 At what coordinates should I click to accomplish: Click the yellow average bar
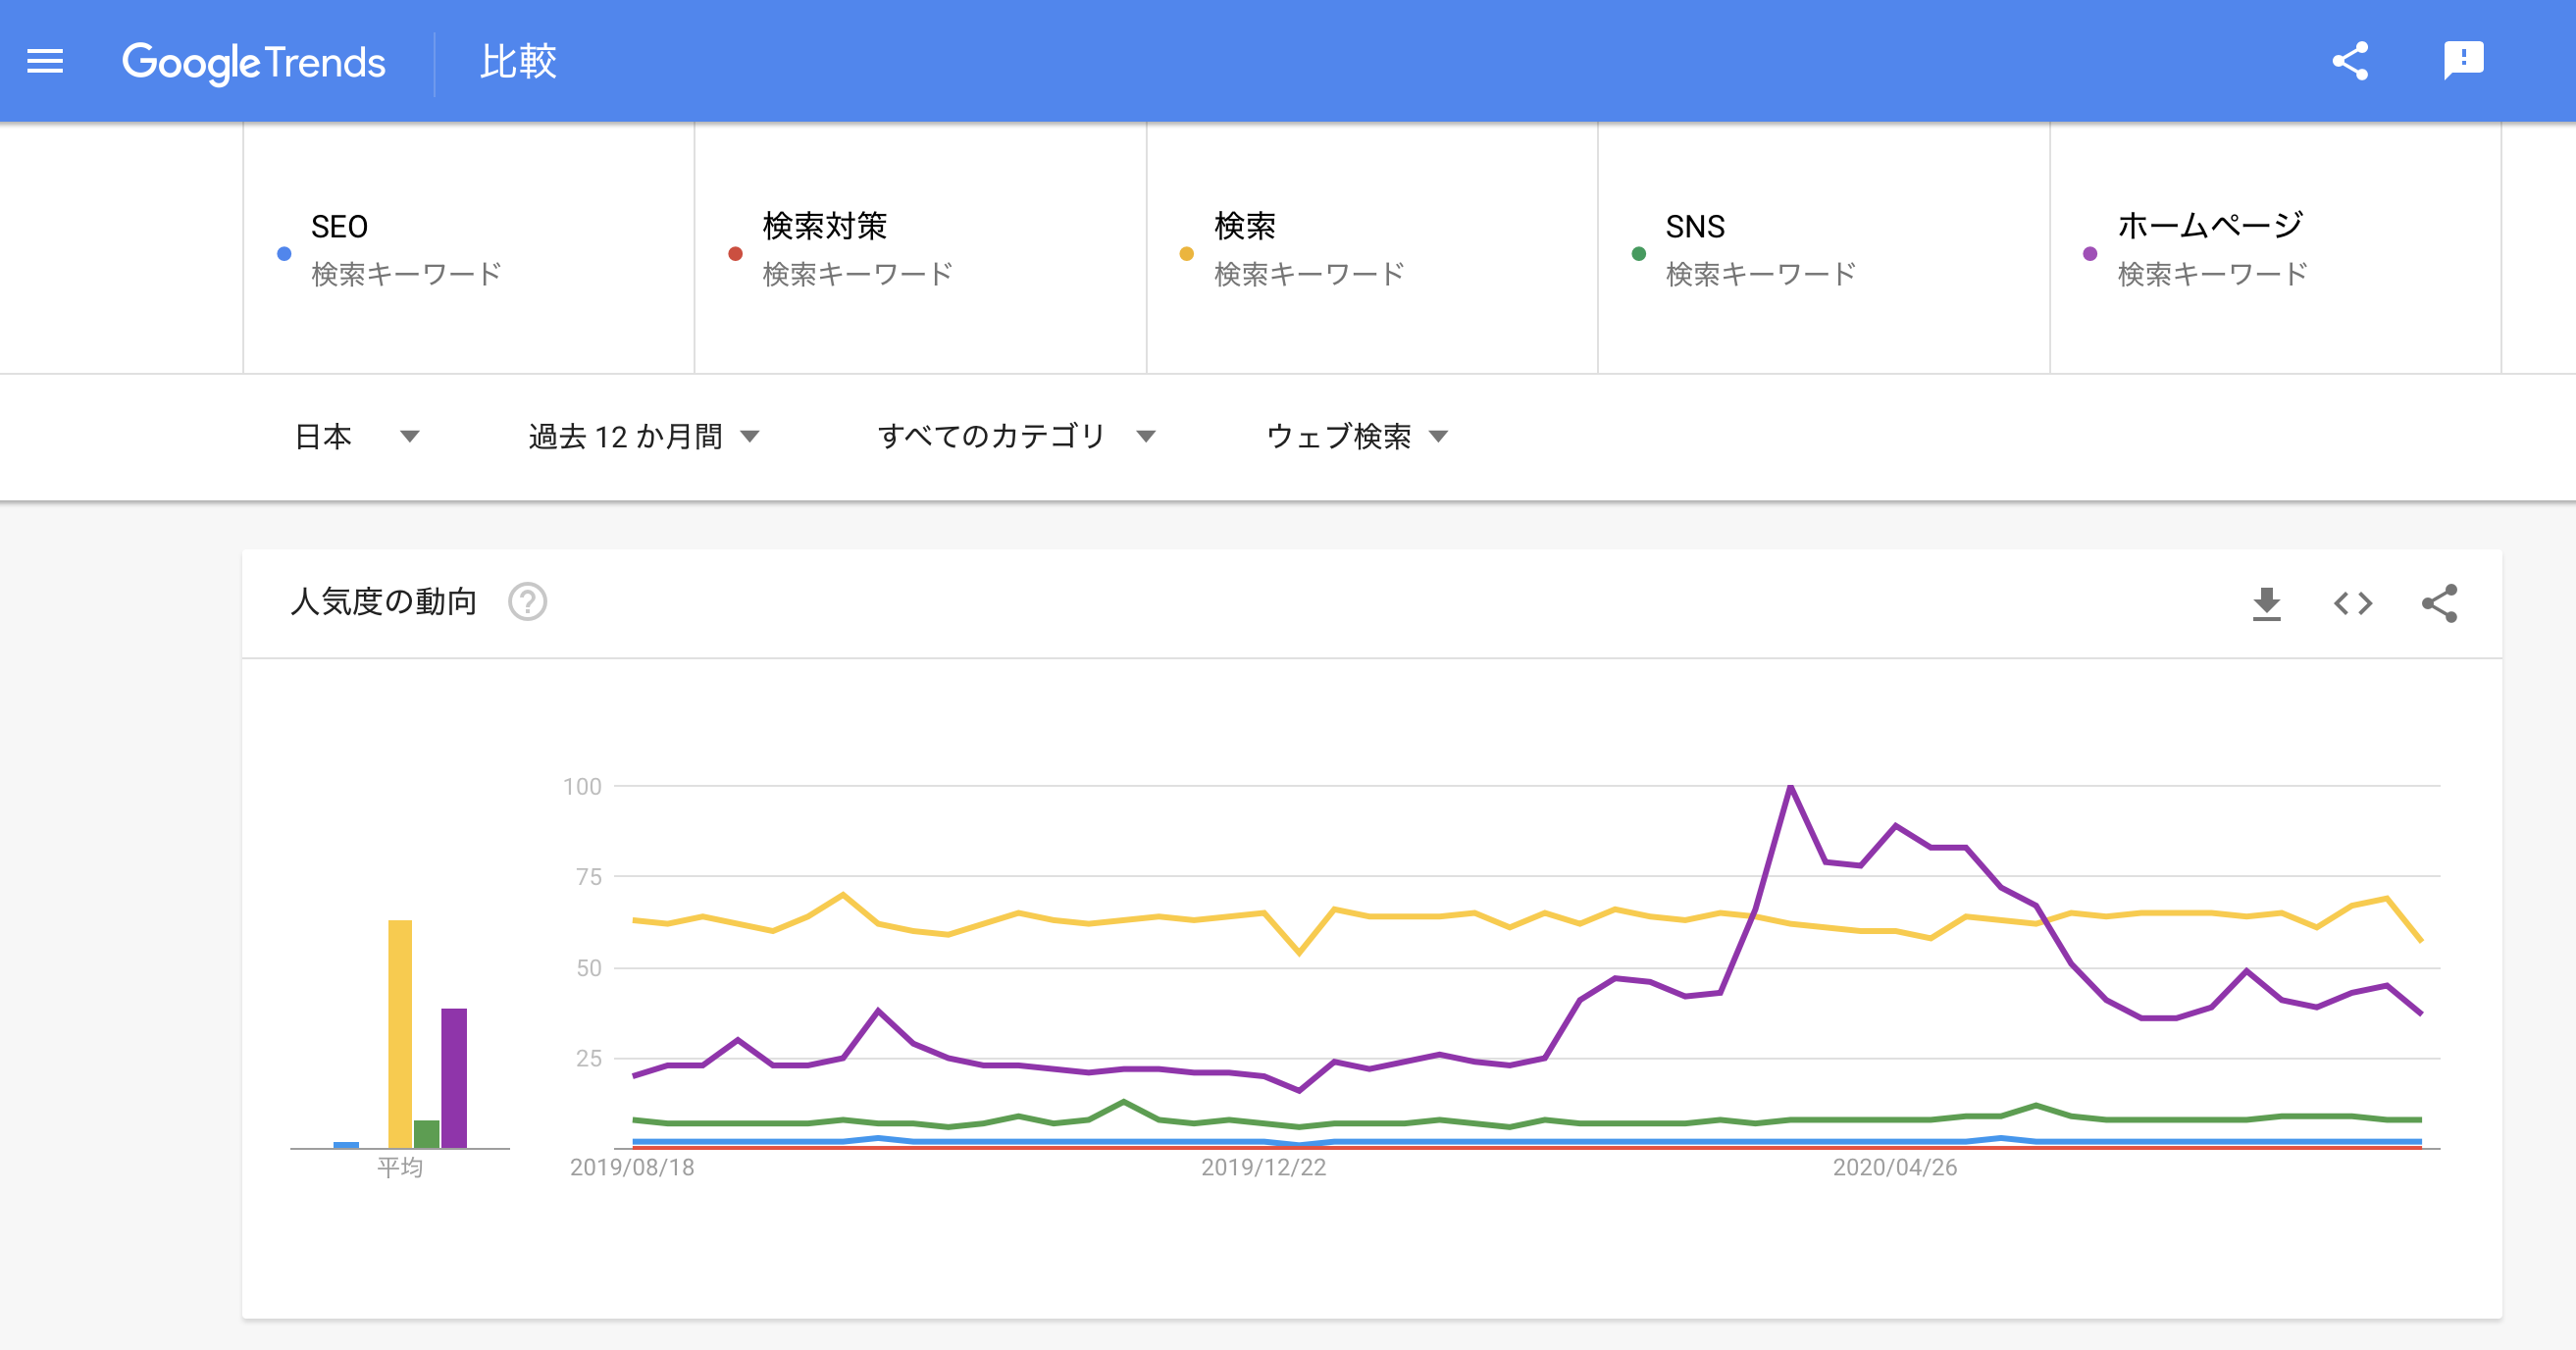pyautogui.click(x=400, y=1034)
